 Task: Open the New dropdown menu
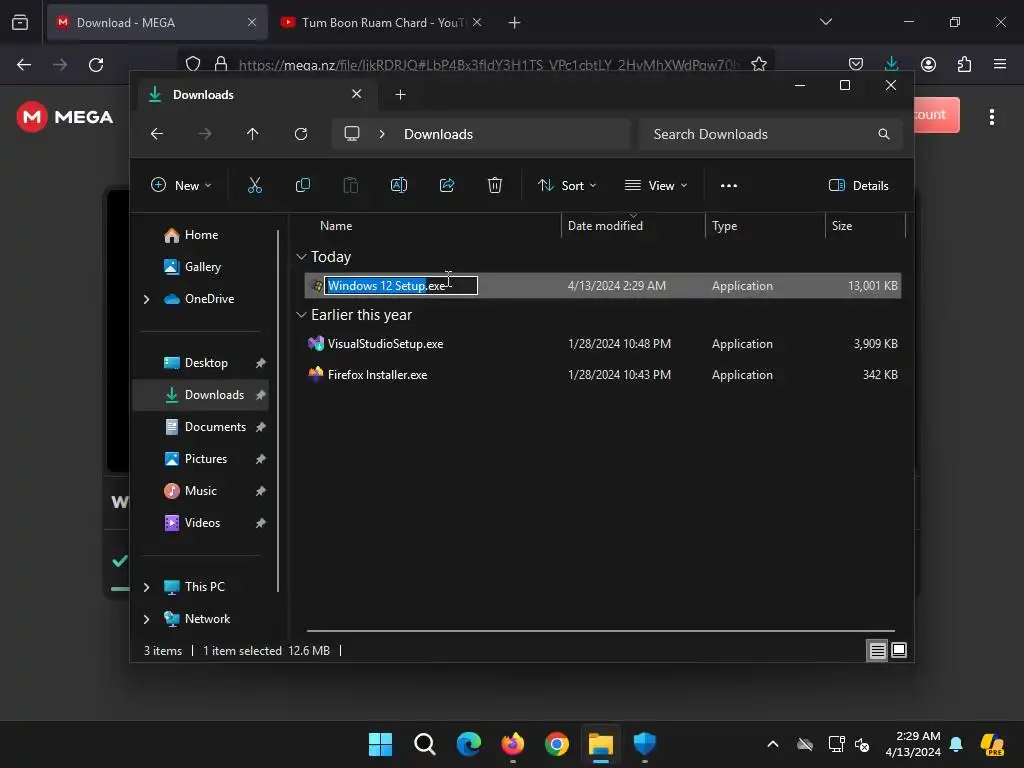(181, 185)
